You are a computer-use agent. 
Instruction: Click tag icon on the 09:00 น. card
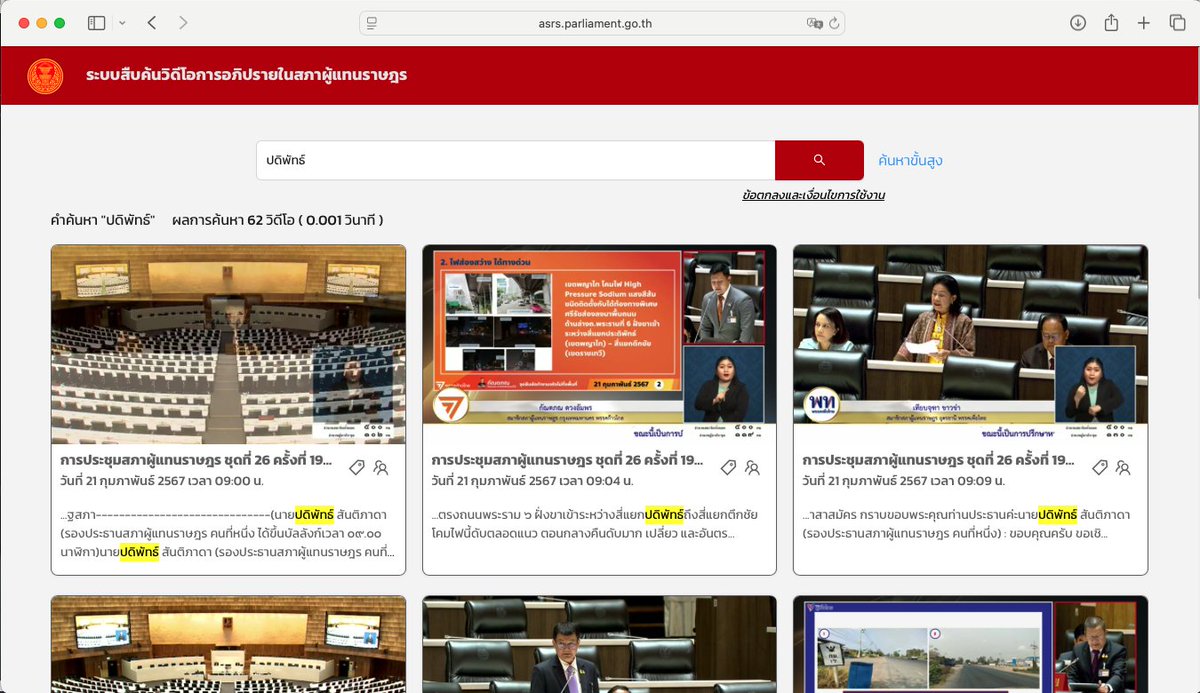click(357, 467)
